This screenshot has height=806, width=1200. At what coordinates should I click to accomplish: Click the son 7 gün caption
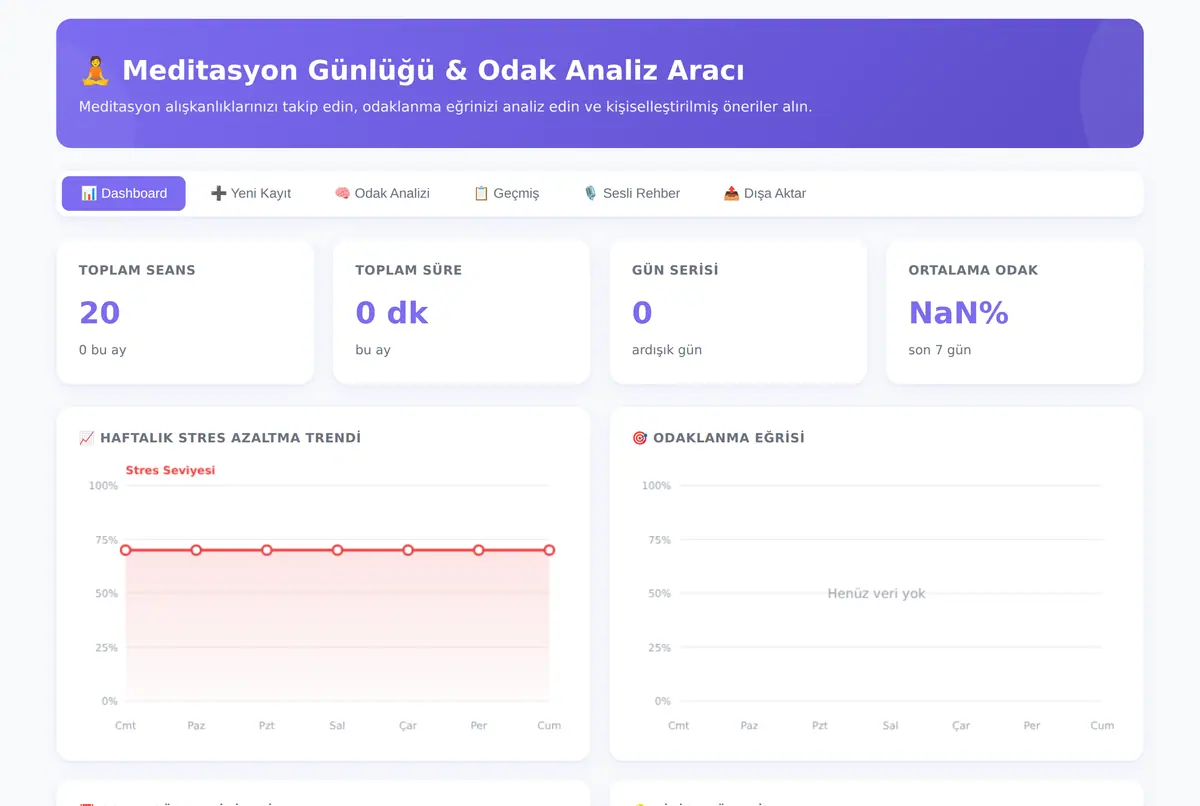pyautogui.click(x=940, y=350)
